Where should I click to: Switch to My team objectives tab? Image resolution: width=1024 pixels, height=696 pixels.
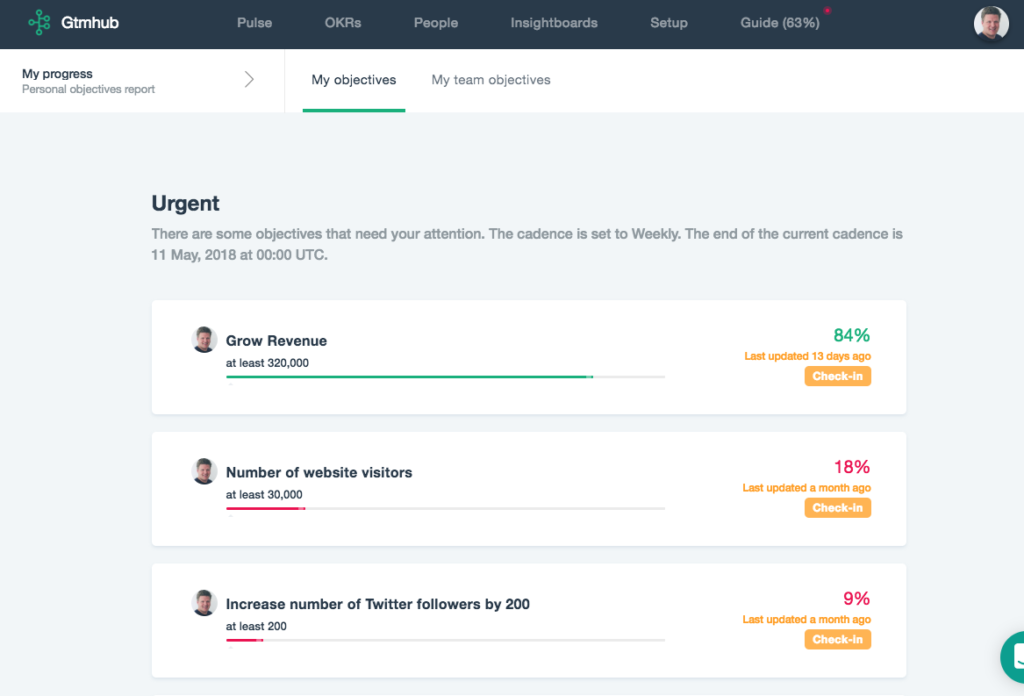tap(490, 80)
